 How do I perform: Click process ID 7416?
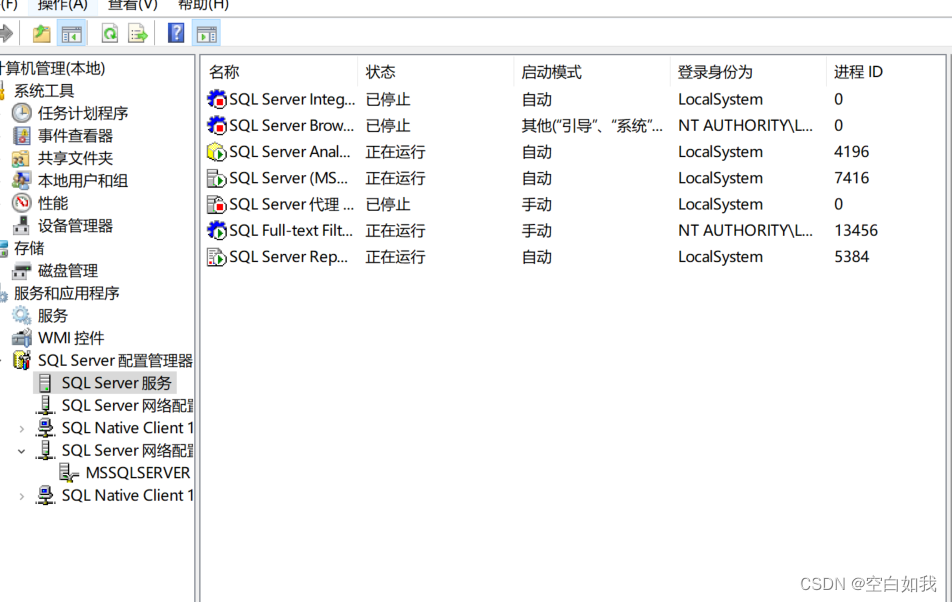(852, 178)
